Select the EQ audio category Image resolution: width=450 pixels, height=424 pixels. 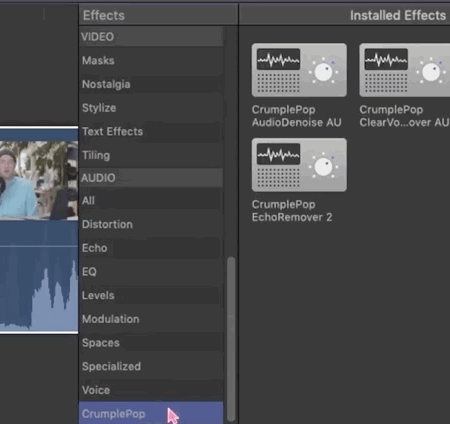click(151, 272)
